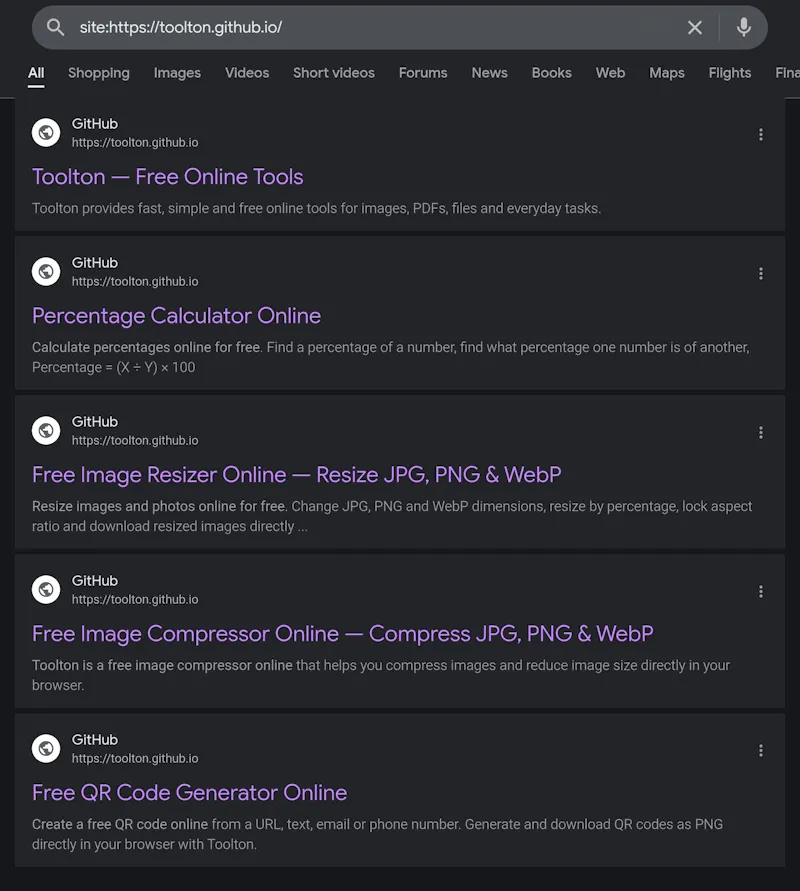Click GitHub site name above Percentage Calculator
This screenshot has width=800, height=891.
coord(94,263)
